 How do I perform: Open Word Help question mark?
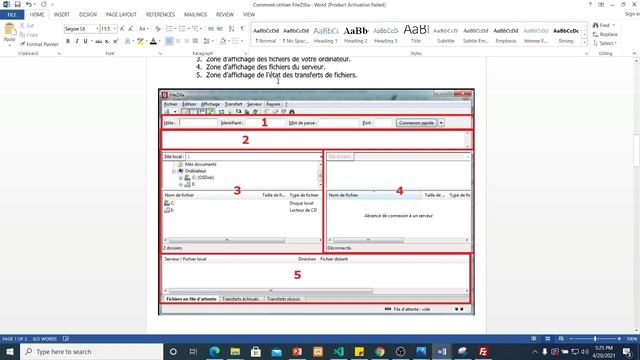590,4
